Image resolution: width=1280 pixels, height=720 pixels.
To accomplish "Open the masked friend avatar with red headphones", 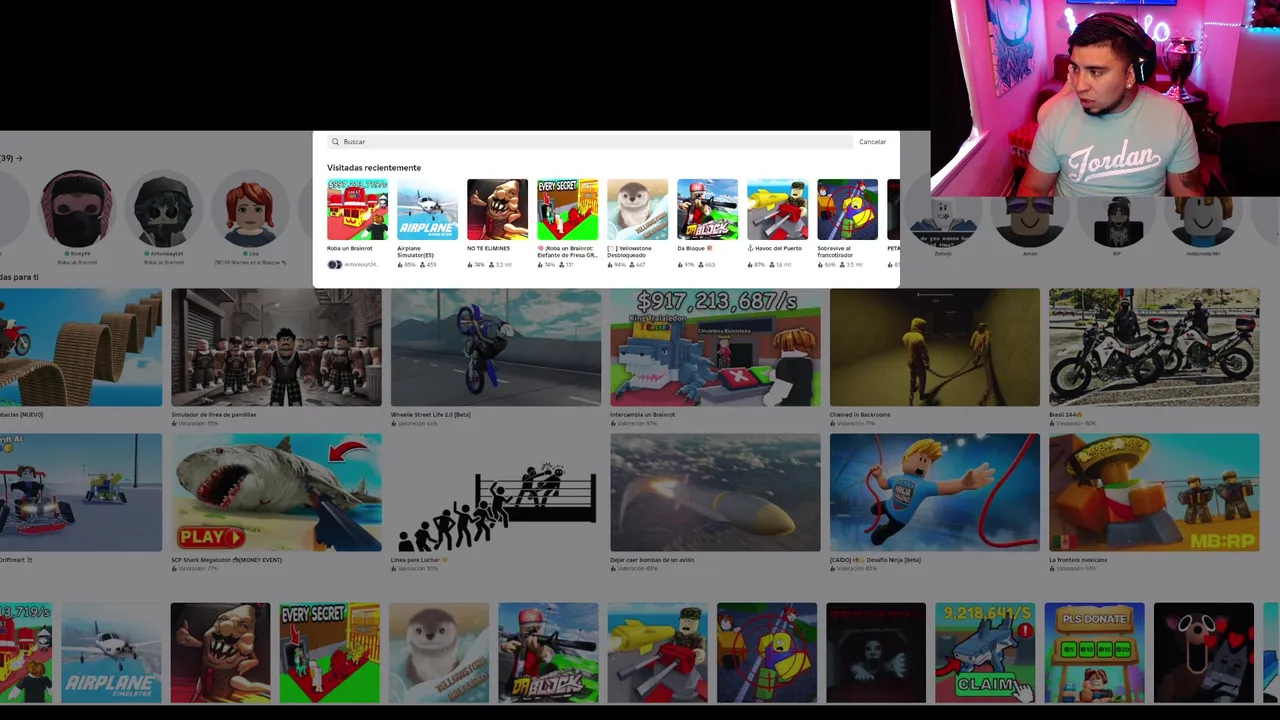I will point(76,209).
